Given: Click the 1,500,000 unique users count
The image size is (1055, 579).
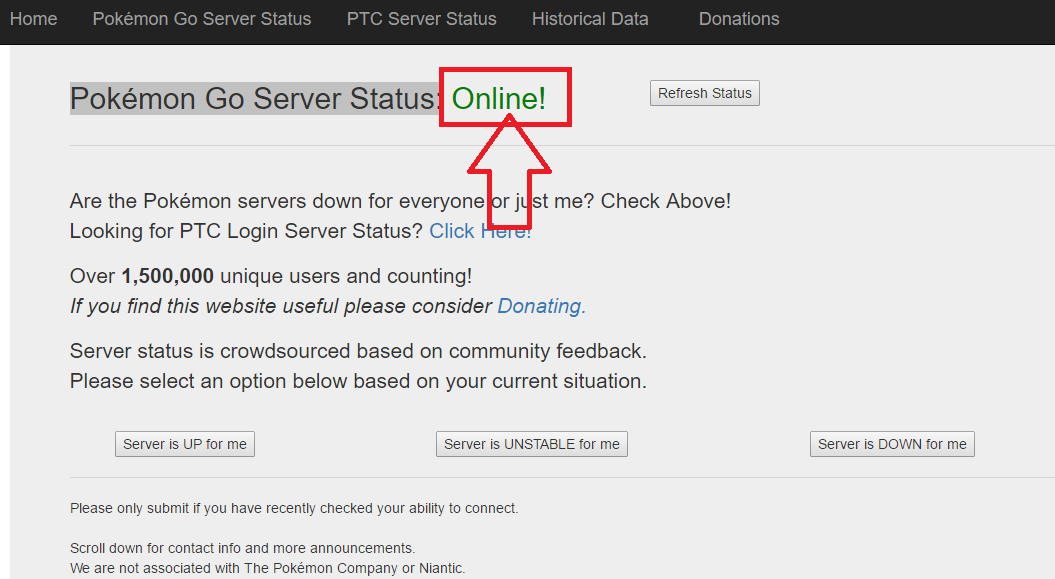Looking at the screenshot, I should click(x=168, y=276).
